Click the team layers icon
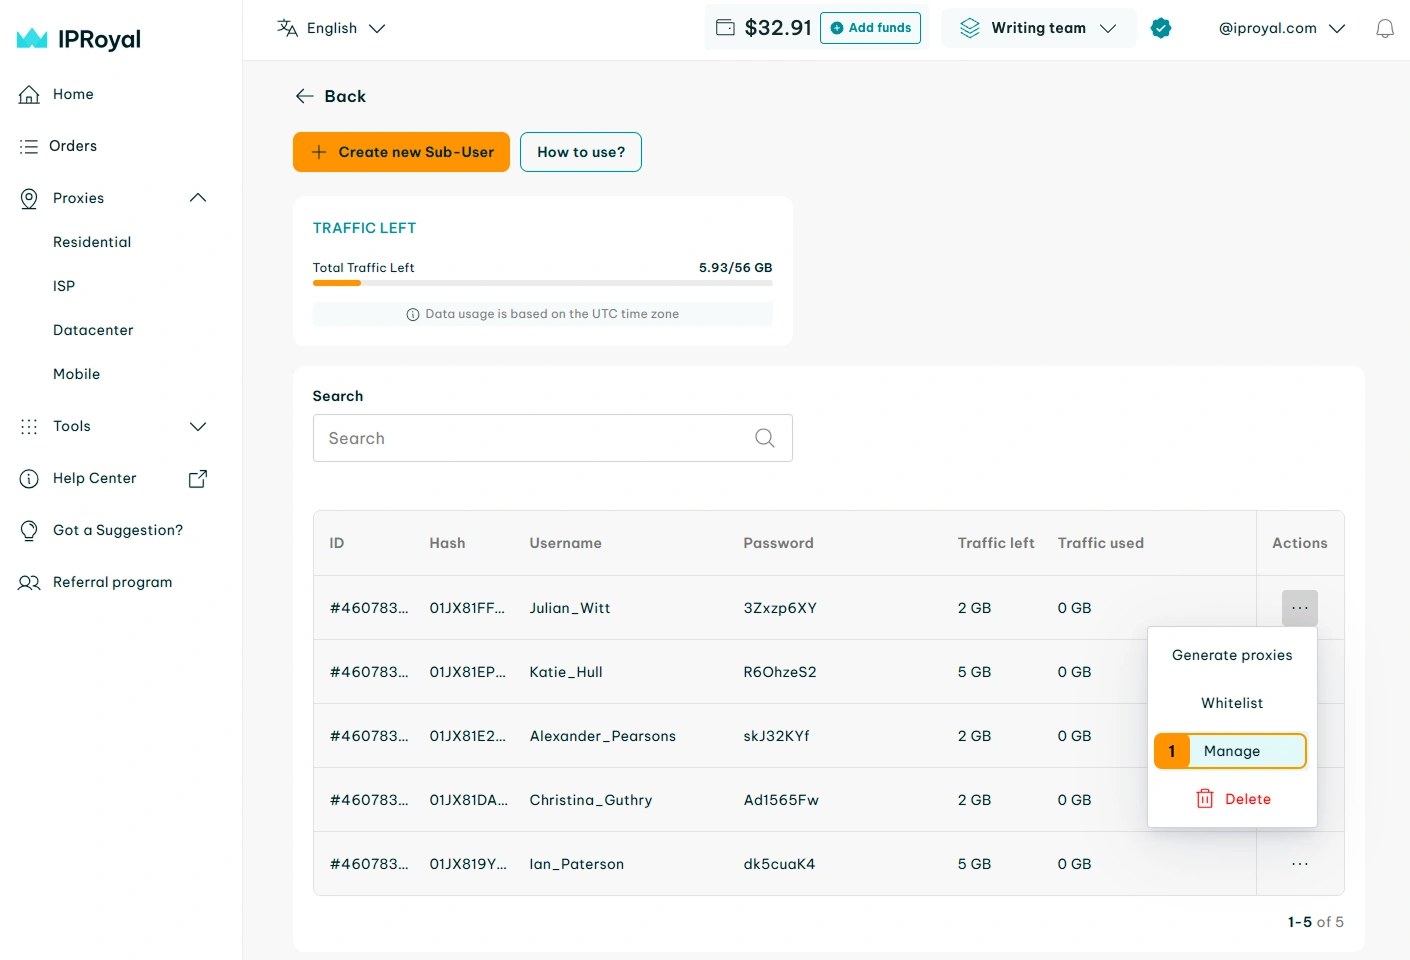The height and width of the screenshot is (960, 1410). [x=970, y=28]
